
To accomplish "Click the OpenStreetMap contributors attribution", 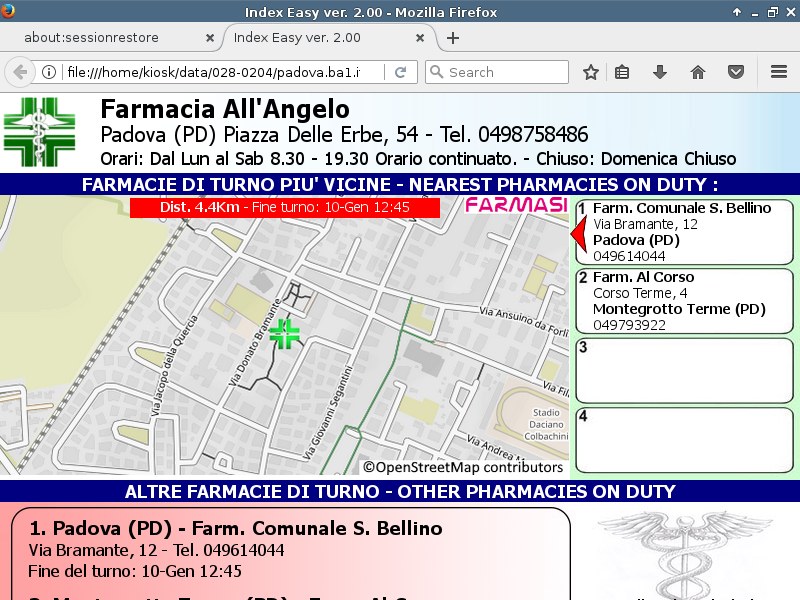I will click(463, 467).
